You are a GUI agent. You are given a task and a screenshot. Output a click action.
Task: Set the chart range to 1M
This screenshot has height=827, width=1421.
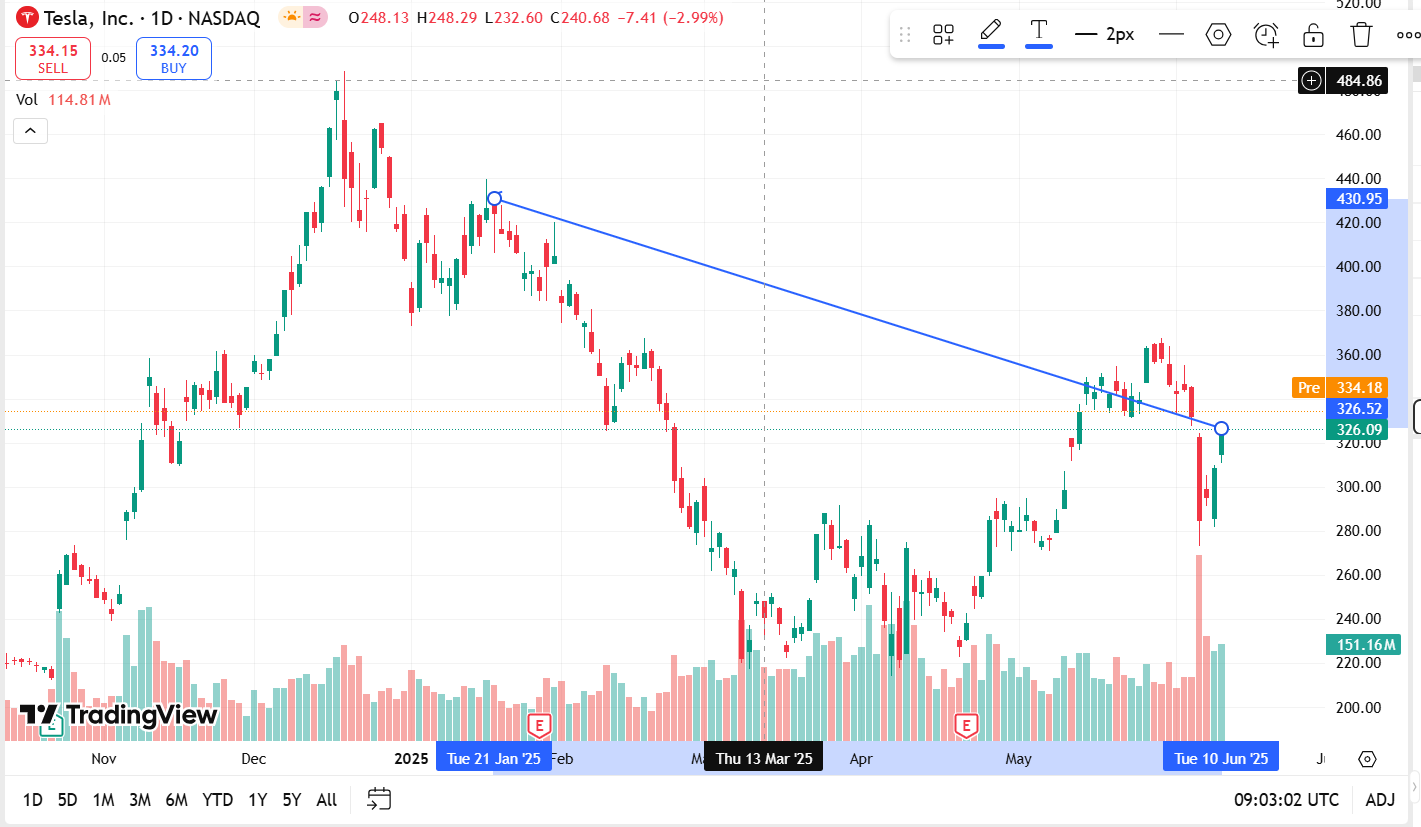pyautogui.click(x=103, y=800)
